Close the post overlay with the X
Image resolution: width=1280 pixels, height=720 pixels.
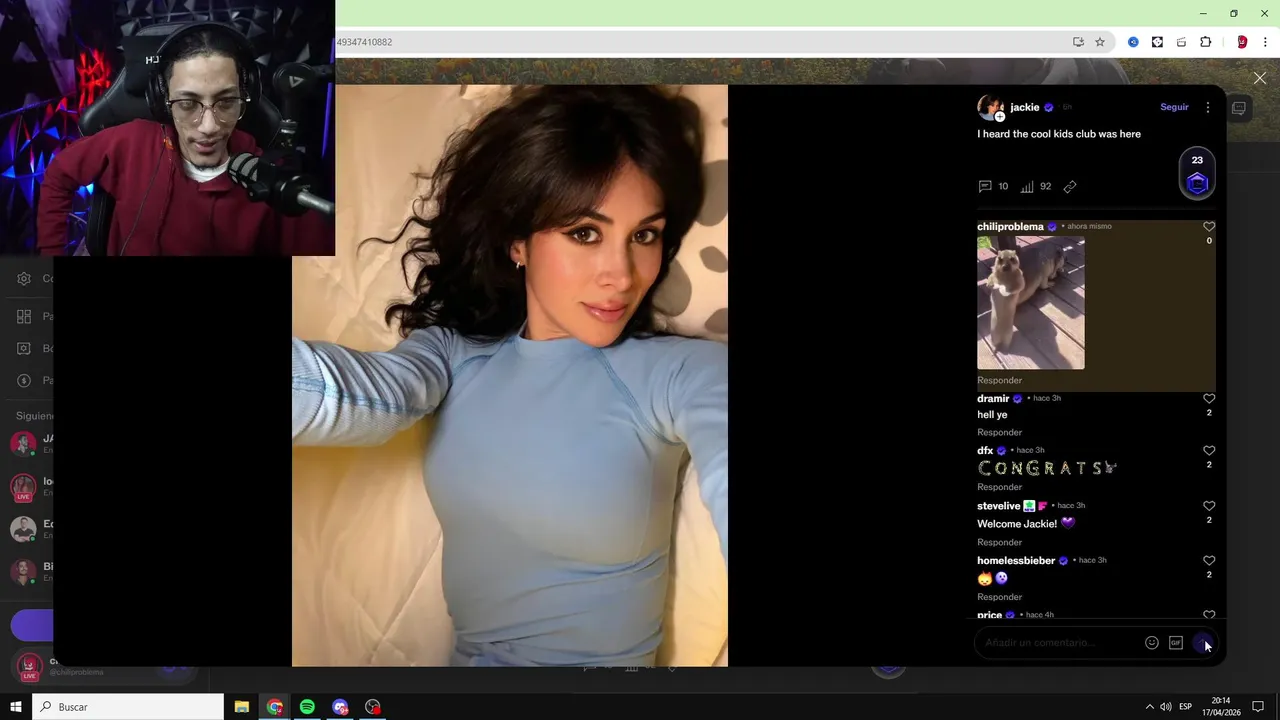[x=1260, y=78]
